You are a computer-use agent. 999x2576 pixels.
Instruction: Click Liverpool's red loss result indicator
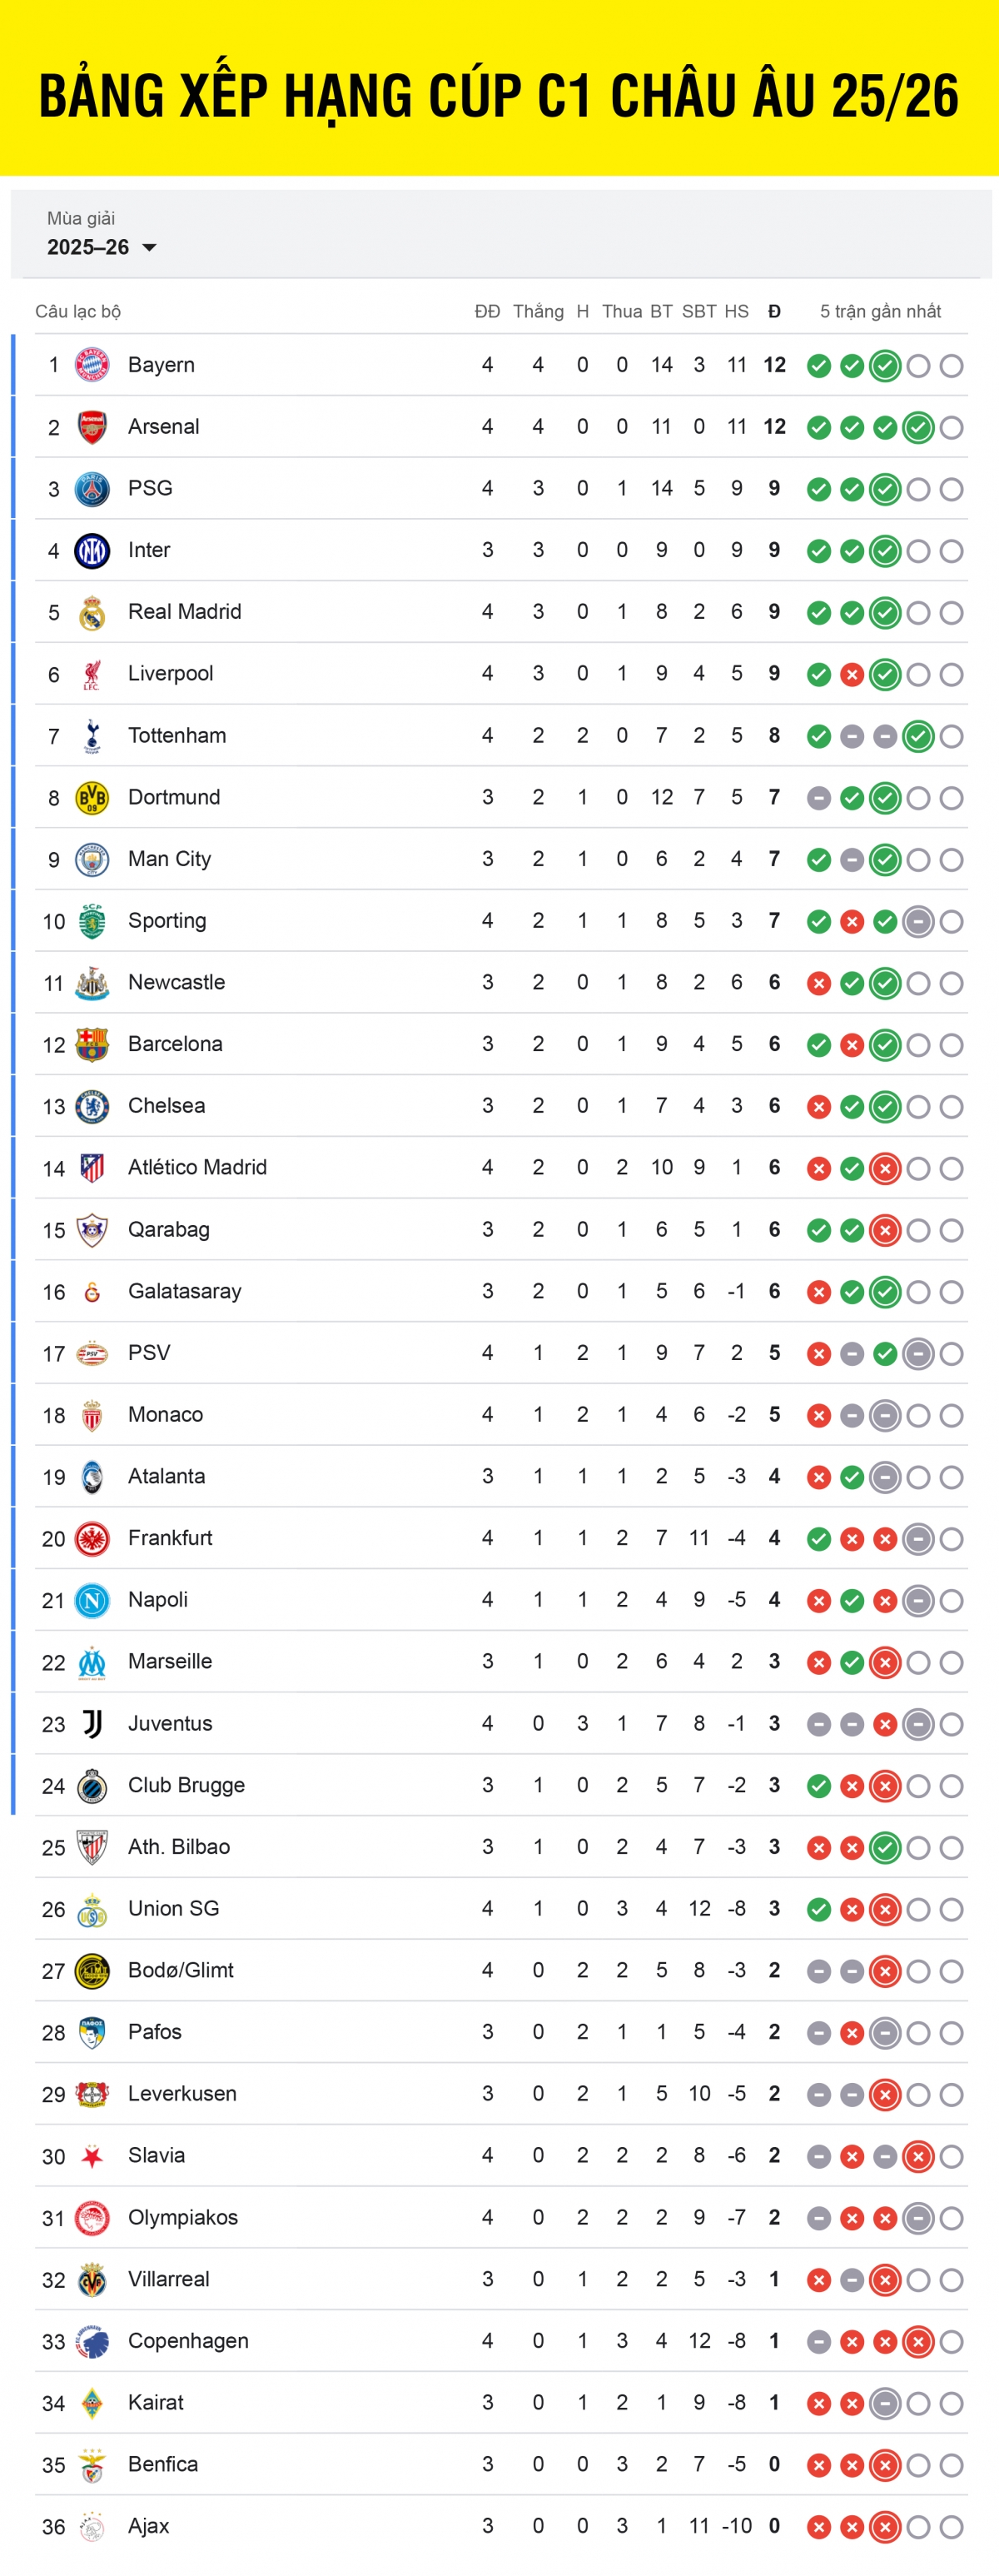point(852,675)
